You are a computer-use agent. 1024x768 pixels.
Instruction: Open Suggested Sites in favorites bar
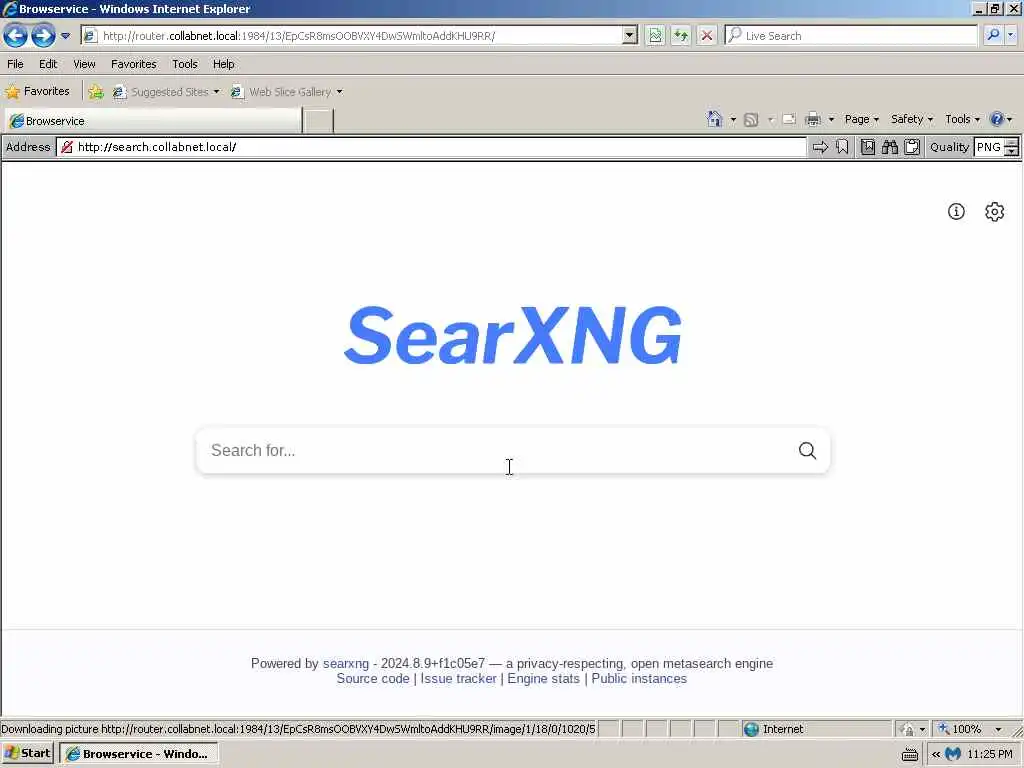(x=166, y=92)
